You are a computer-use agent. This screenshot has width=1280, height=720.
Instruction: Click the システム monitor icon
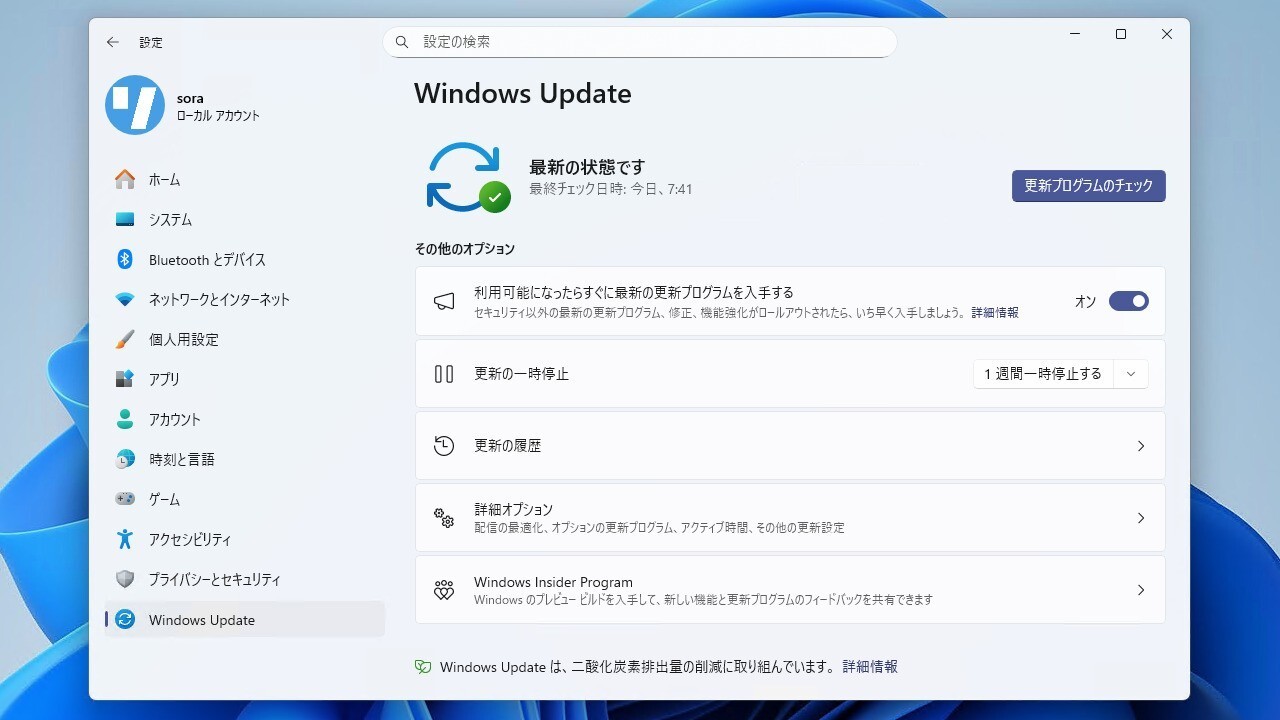pyautogui.click(x=125, y=219)
